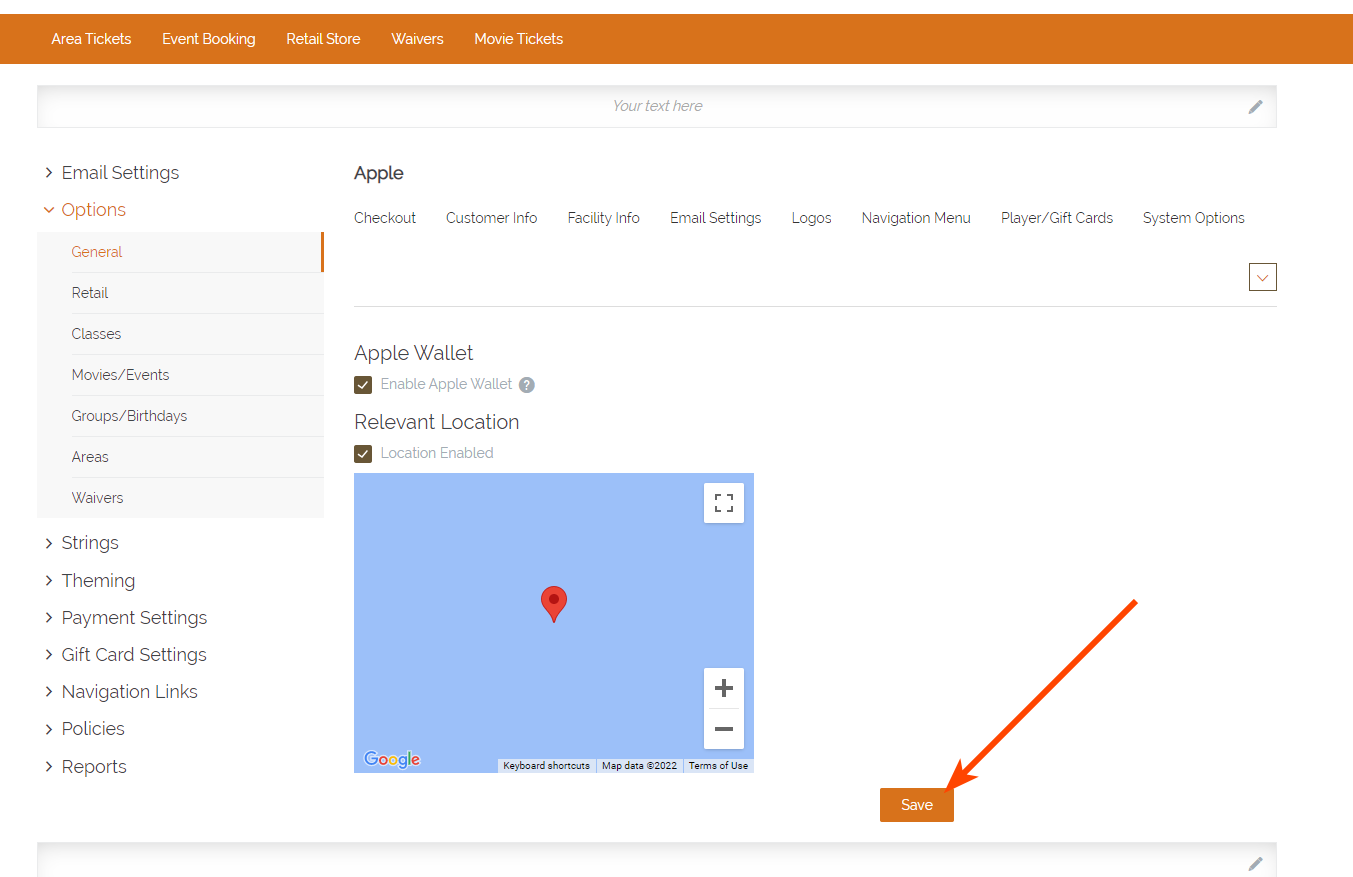Viewport: 1353px width, 877px height.
Task: Click the Google logo on the map
Action: 392,760
